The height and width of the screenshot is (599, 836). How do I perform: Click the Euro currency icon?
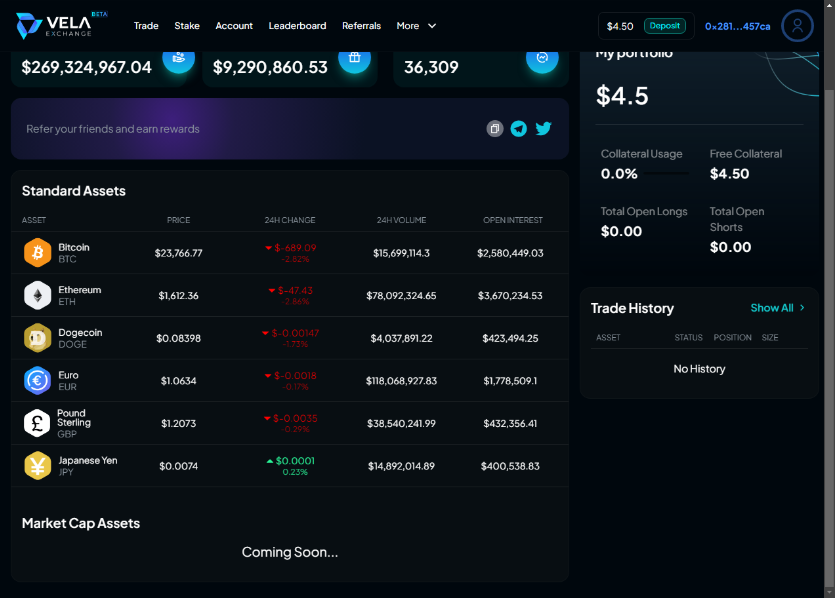pos(37,381)
